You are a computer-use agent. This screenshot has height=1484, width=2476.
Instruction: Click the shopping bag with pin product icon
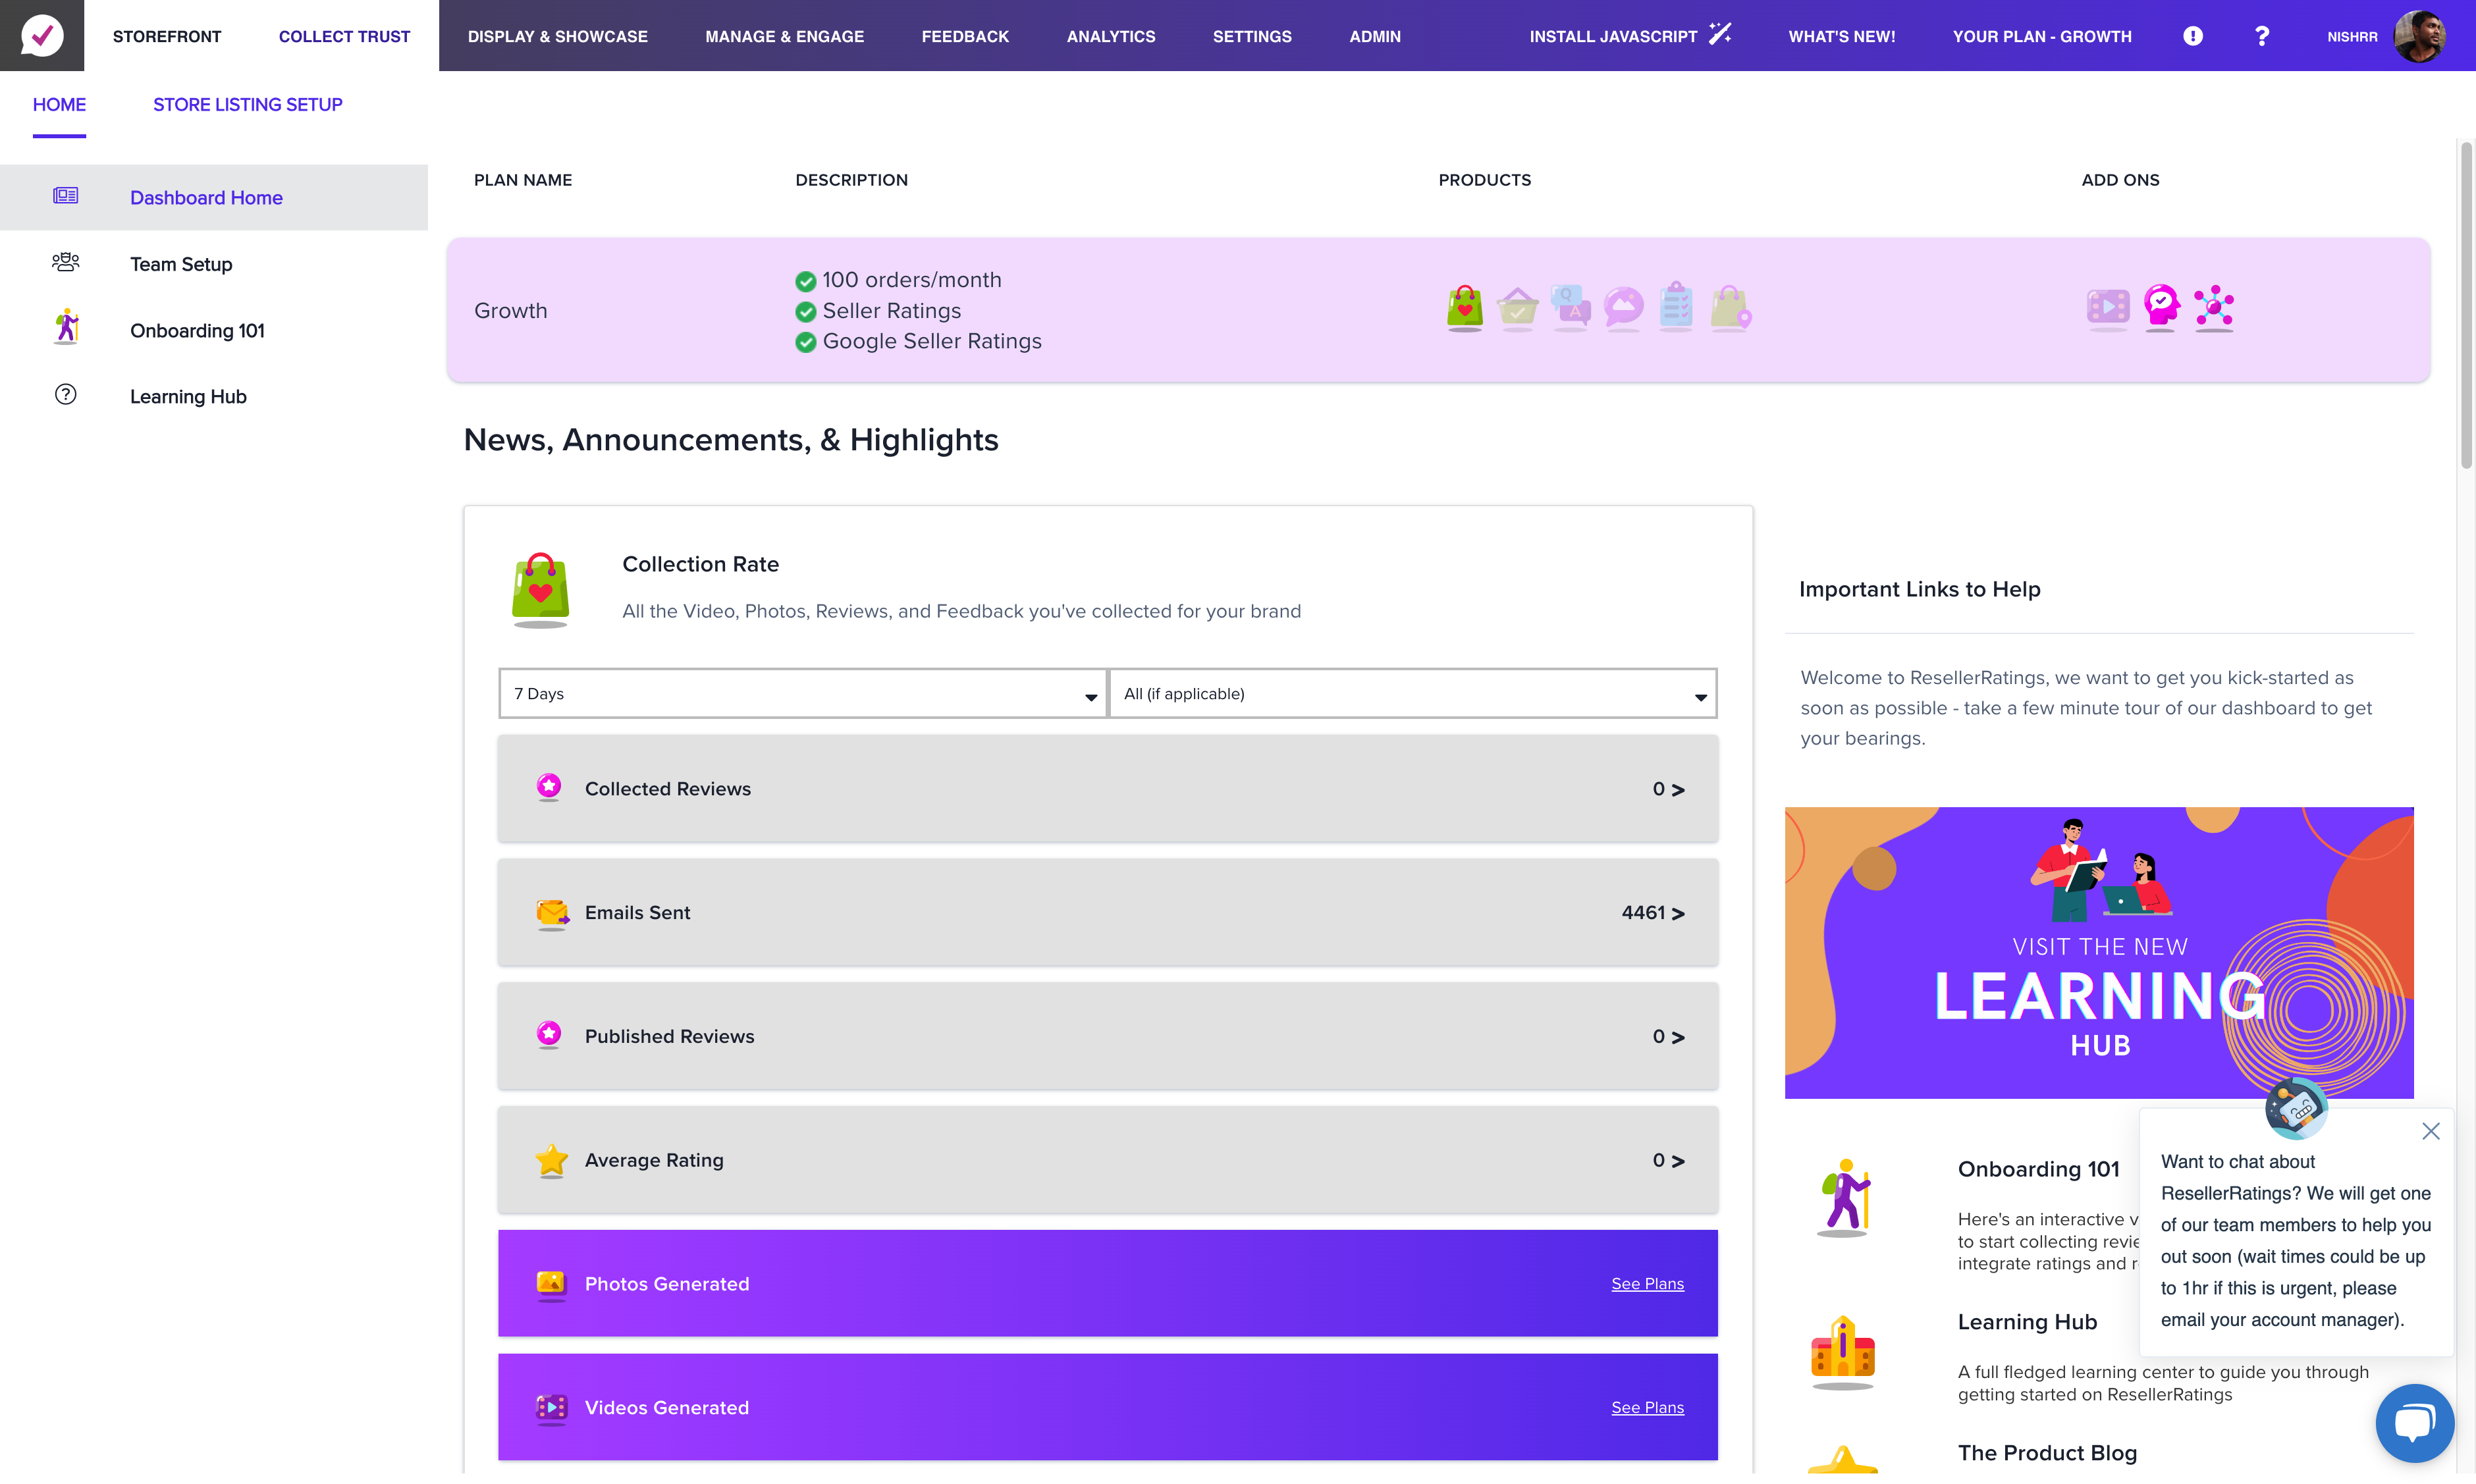pos(1731,308)
